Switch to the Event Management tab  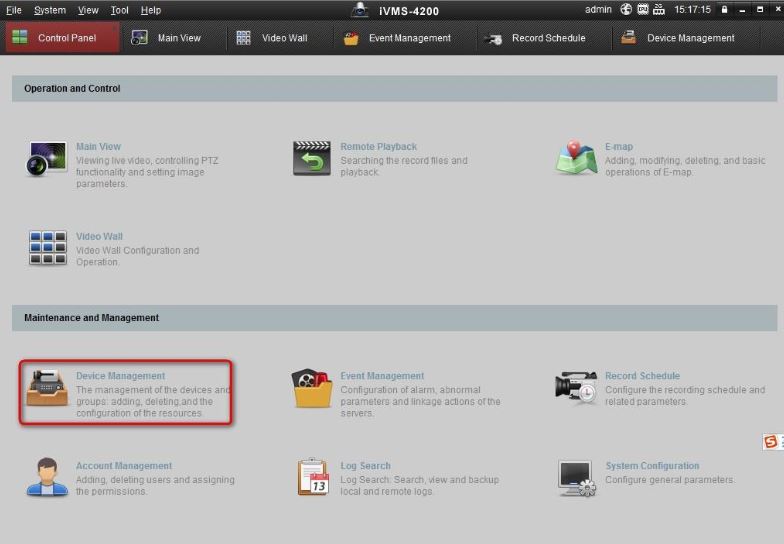tap(405, 38)
